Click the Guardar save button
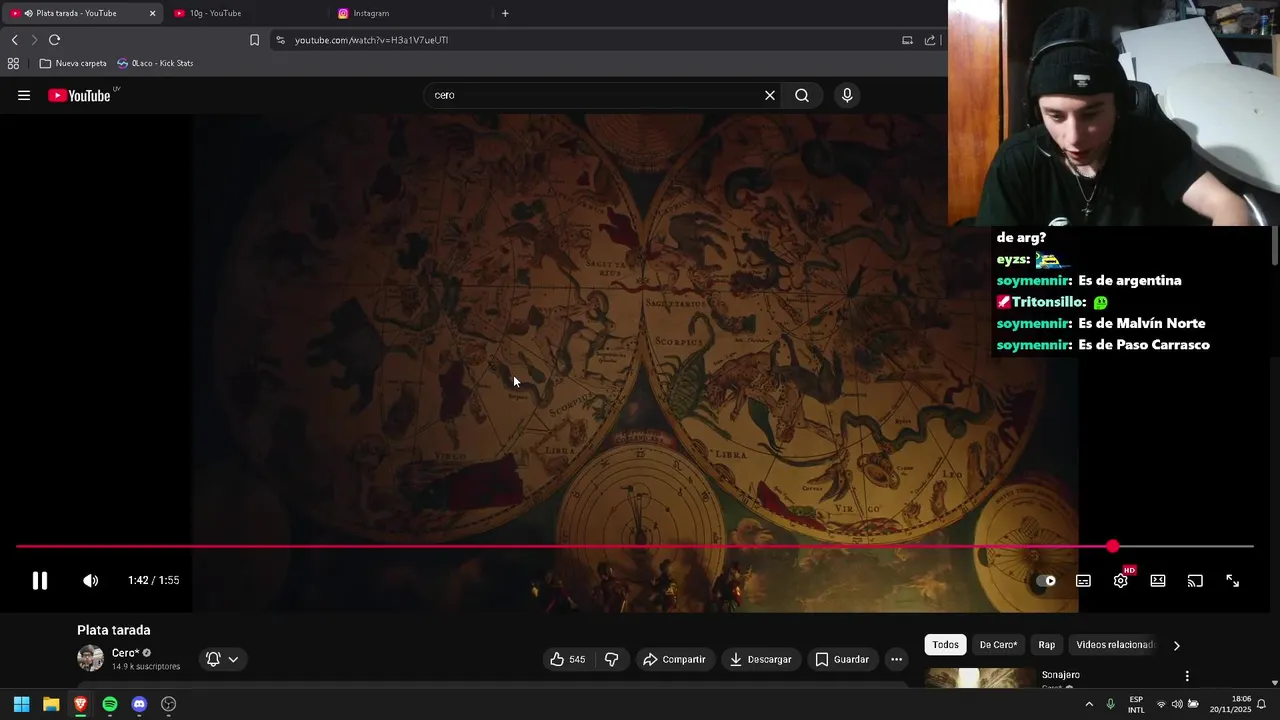Screen dimensions: 1280x720 click(842, 660)
